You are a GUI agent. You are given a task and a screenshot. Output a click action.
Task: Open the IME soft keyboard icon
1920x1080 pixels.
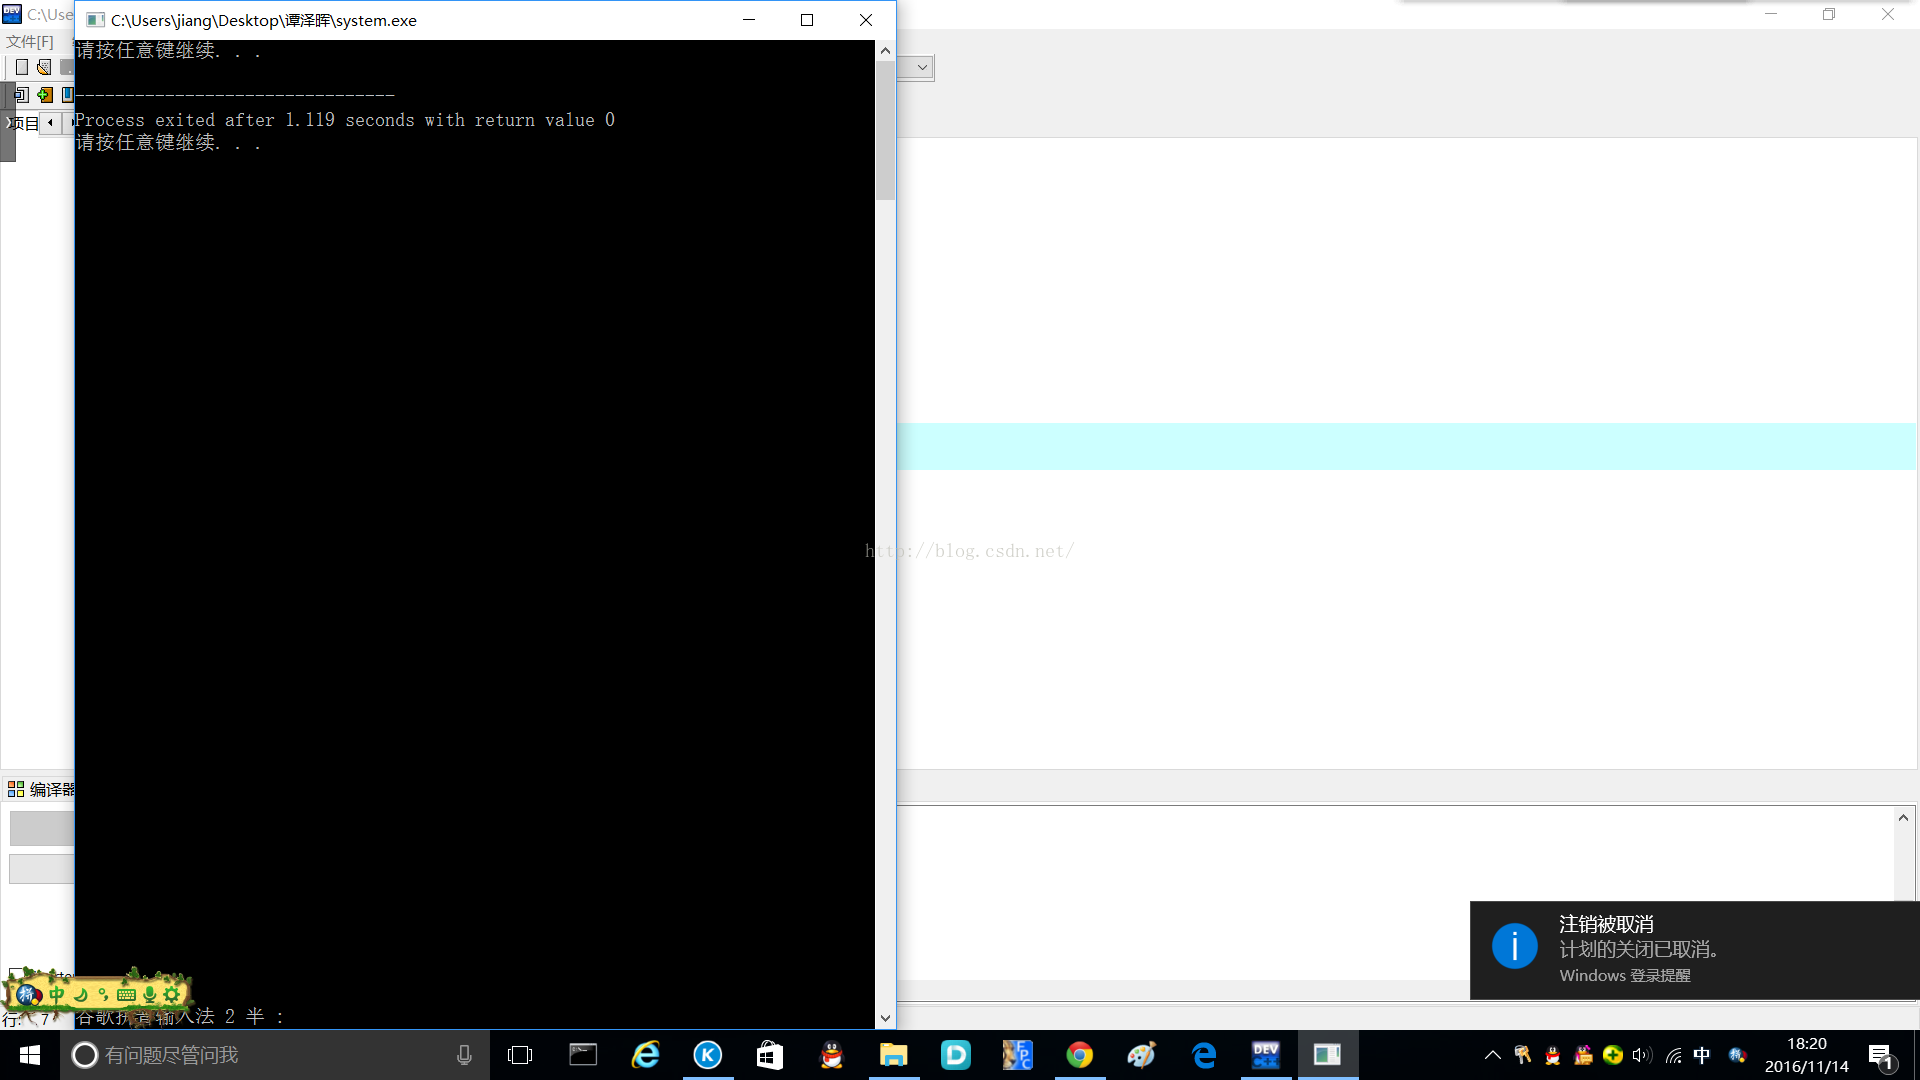pos(126,994)
